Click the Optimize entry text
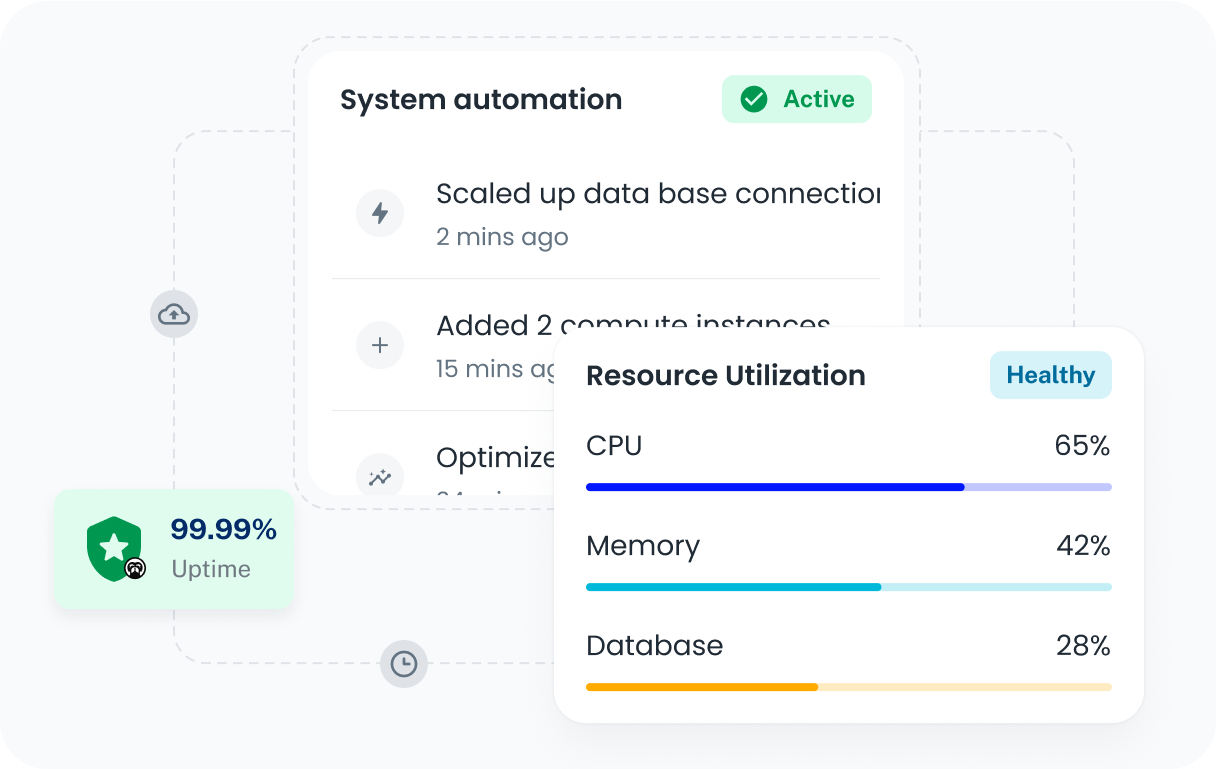This screenshot has width=1216, height=769. point(495,458)
